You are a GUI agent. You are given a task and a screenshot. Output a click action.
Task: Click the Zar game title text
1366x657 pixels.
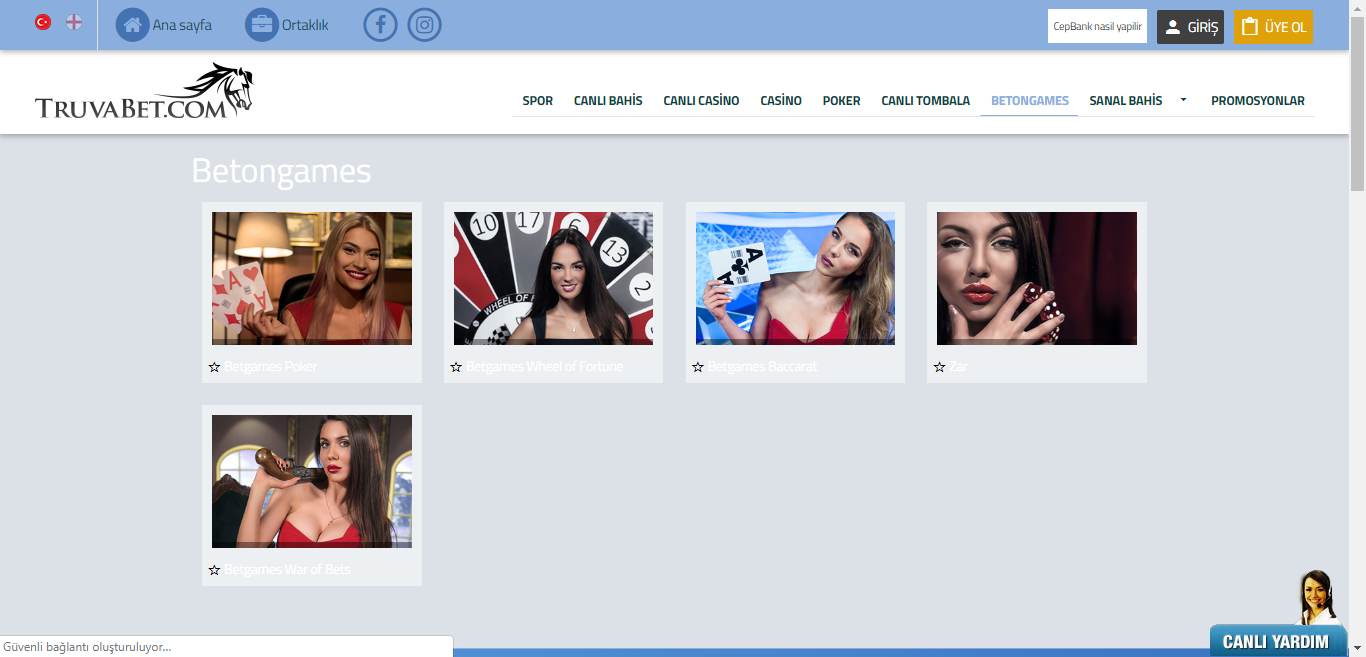pyautogui.click(x=959, y=367)
